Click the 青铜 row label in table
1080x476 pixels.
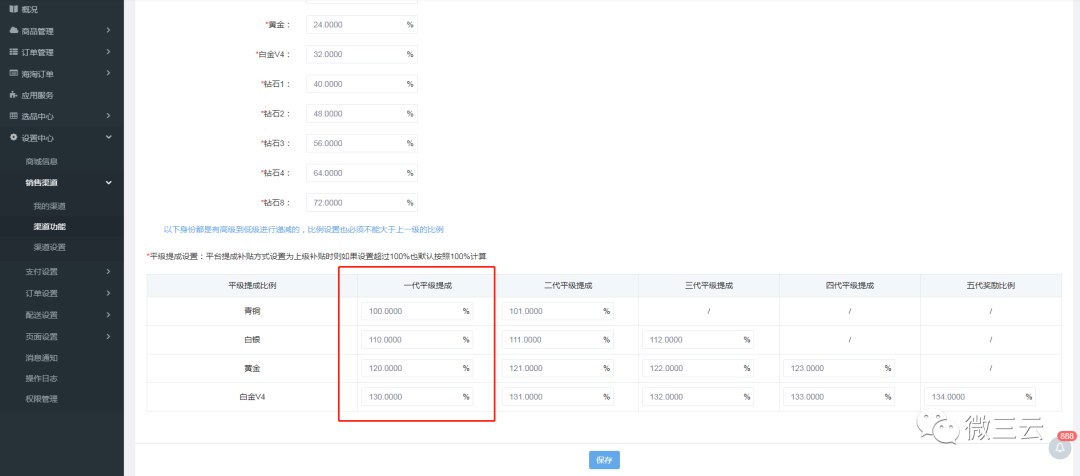coord(252,311)
